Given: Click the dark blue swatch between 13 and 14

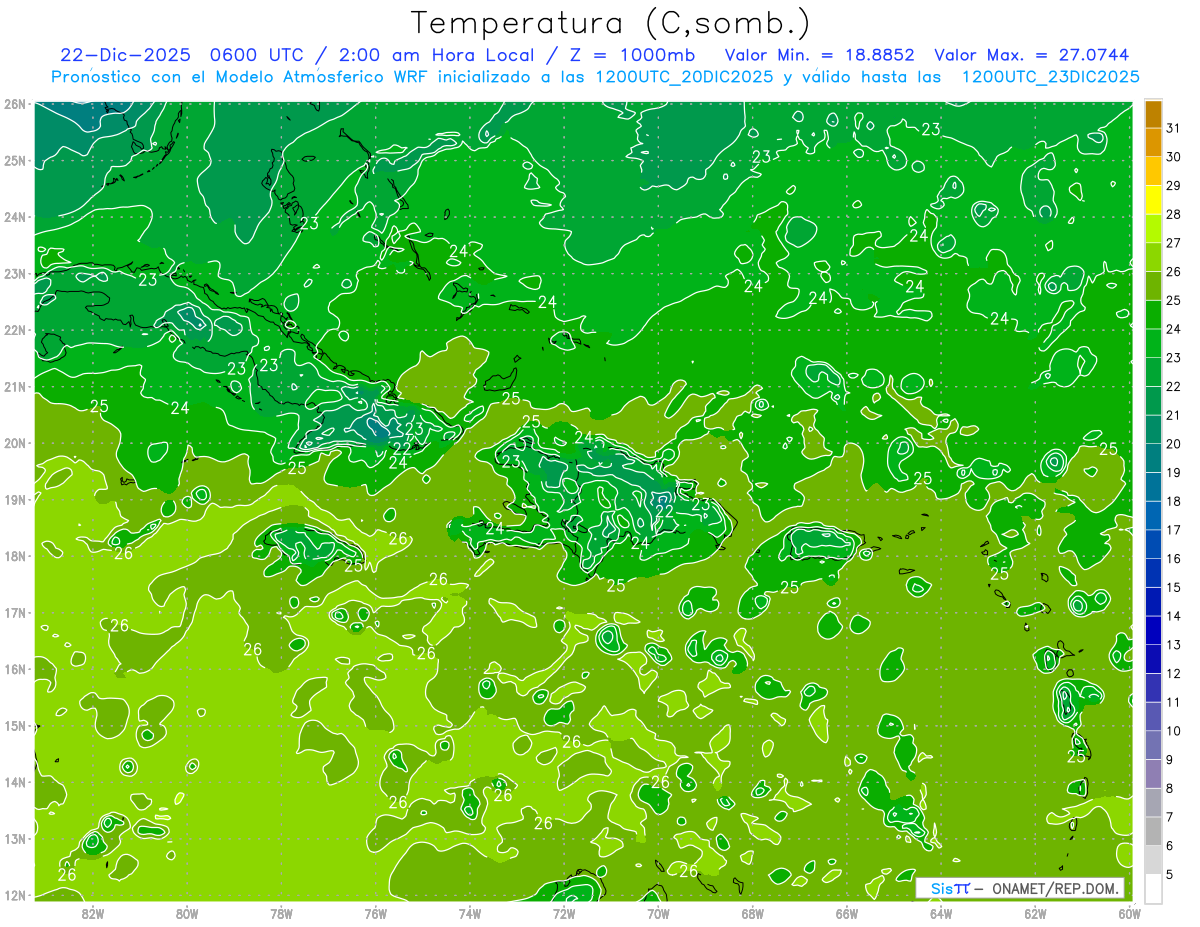Looking at the screenshot, I should pyautogui.click(x=1153, y=631).
